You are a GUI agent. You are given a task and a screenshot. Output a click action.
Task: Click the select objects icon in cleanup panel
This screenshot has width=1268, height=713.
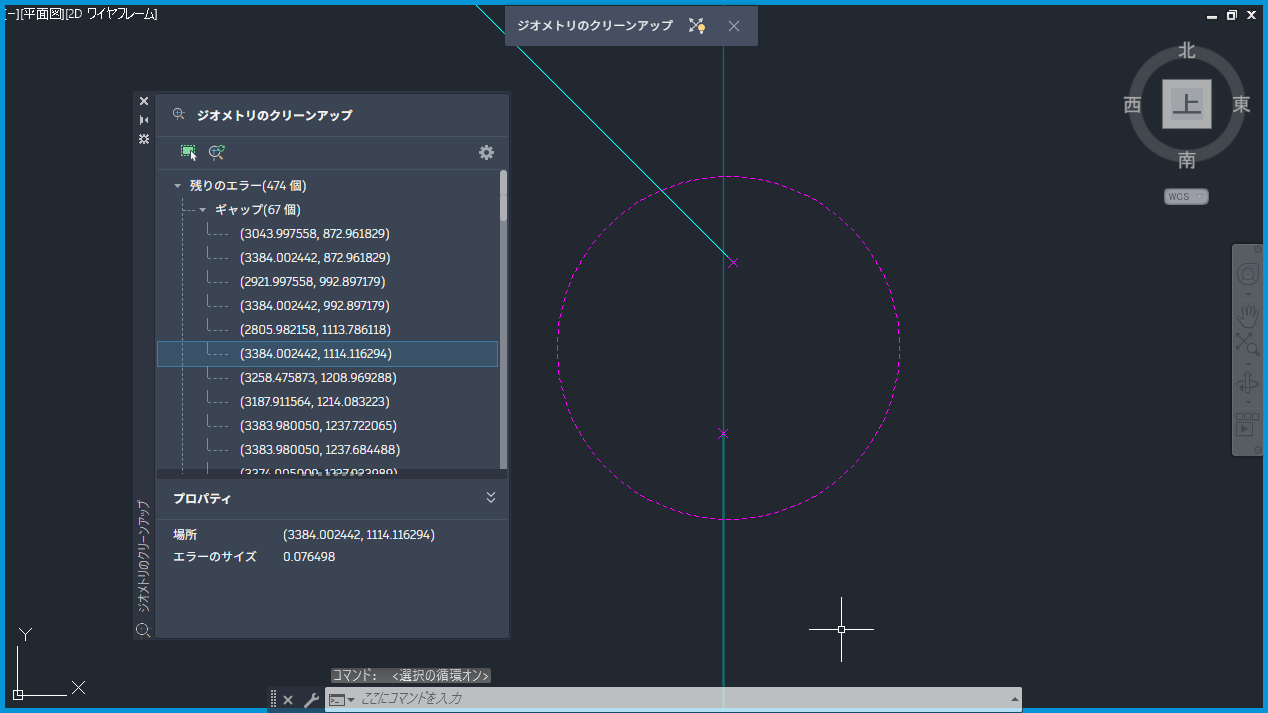188,153
